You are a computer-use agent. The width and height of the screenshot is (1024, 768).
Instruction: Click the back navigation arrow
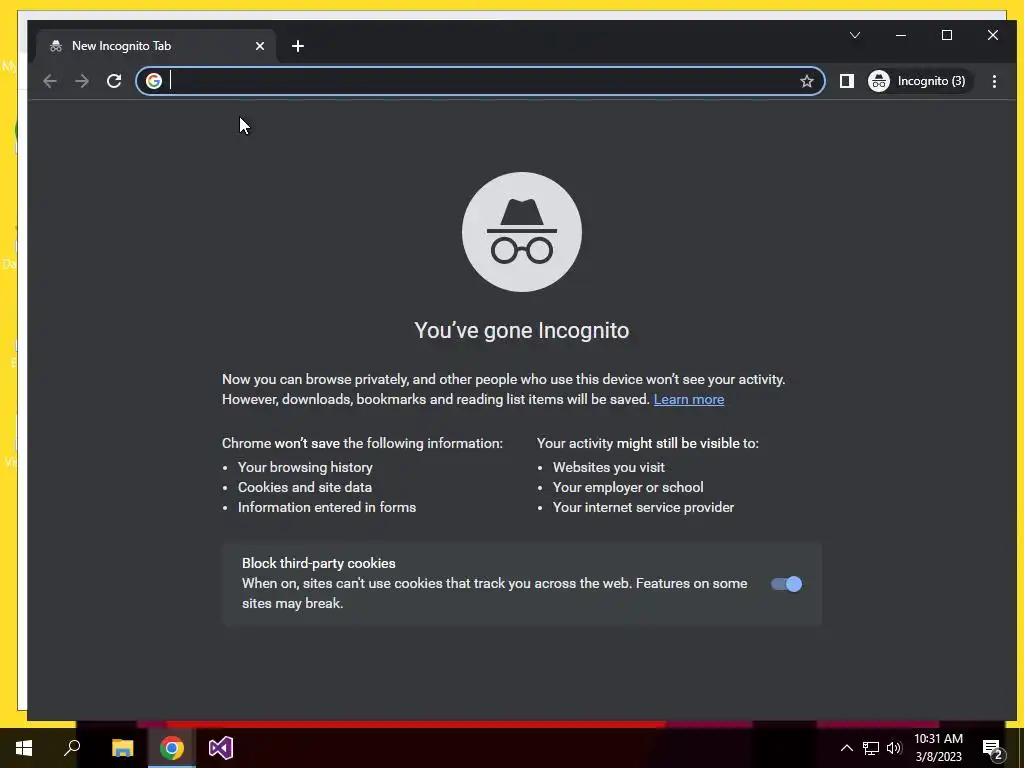pos(50,81)
